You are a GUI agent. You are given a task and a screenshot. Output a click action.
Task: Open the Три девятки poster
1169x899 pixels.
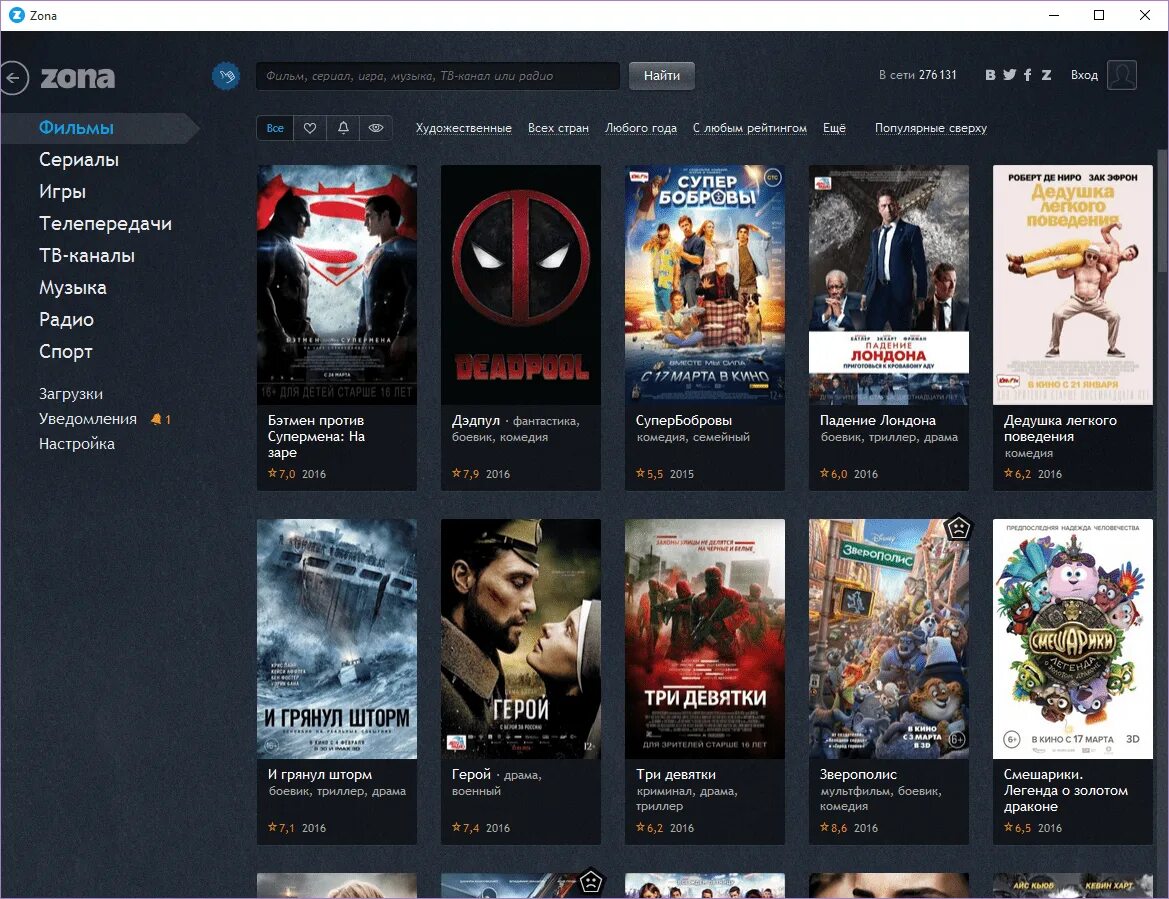[705, 639]
